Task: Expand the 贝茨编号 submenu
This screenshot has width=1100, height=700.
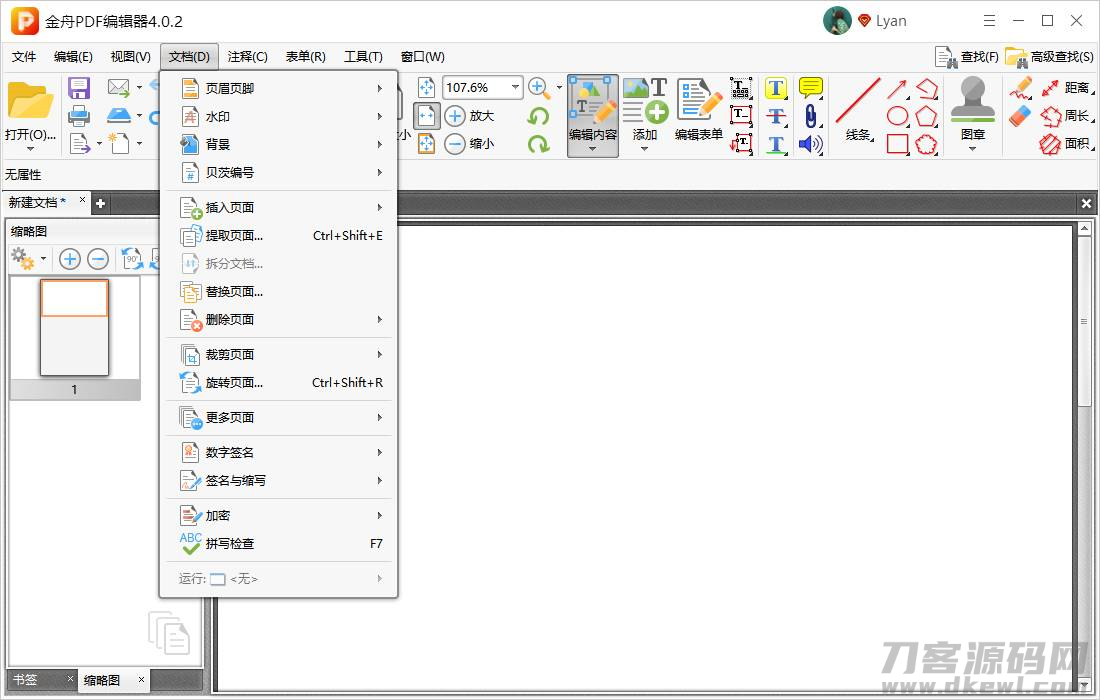Action: pos(279,173)
